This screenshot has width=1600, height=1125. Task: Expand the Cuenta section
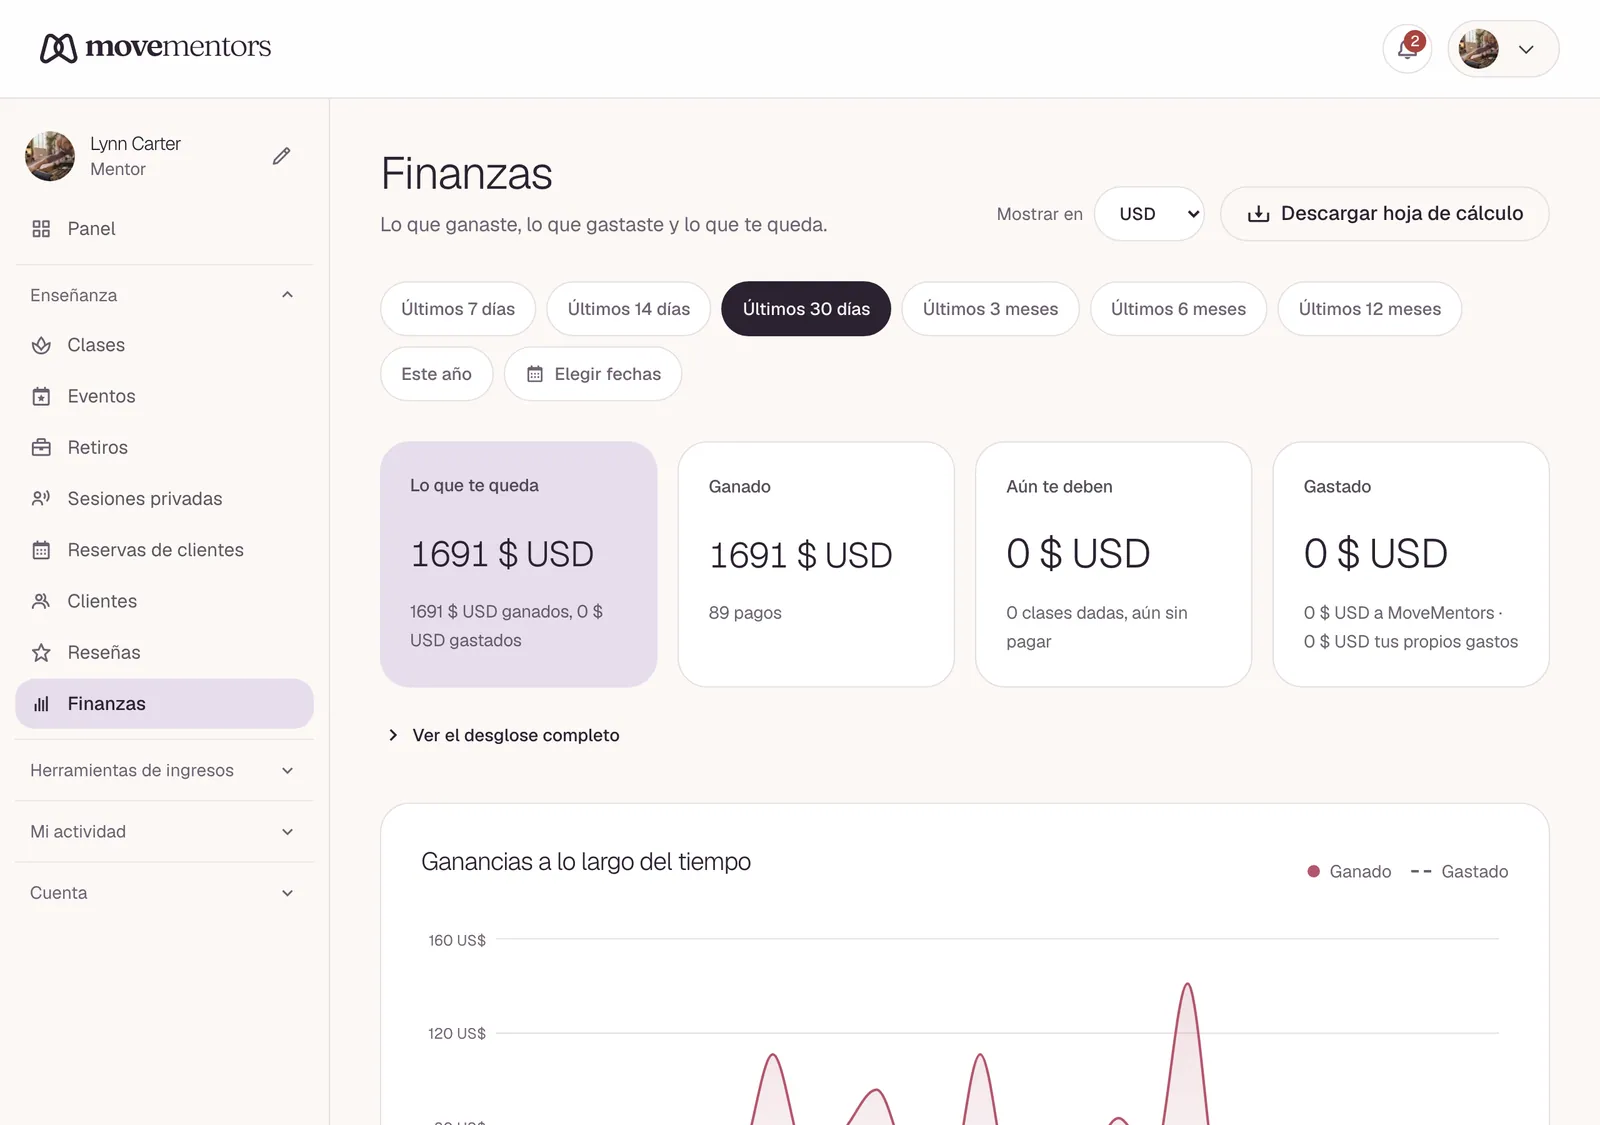click(164, 892)
